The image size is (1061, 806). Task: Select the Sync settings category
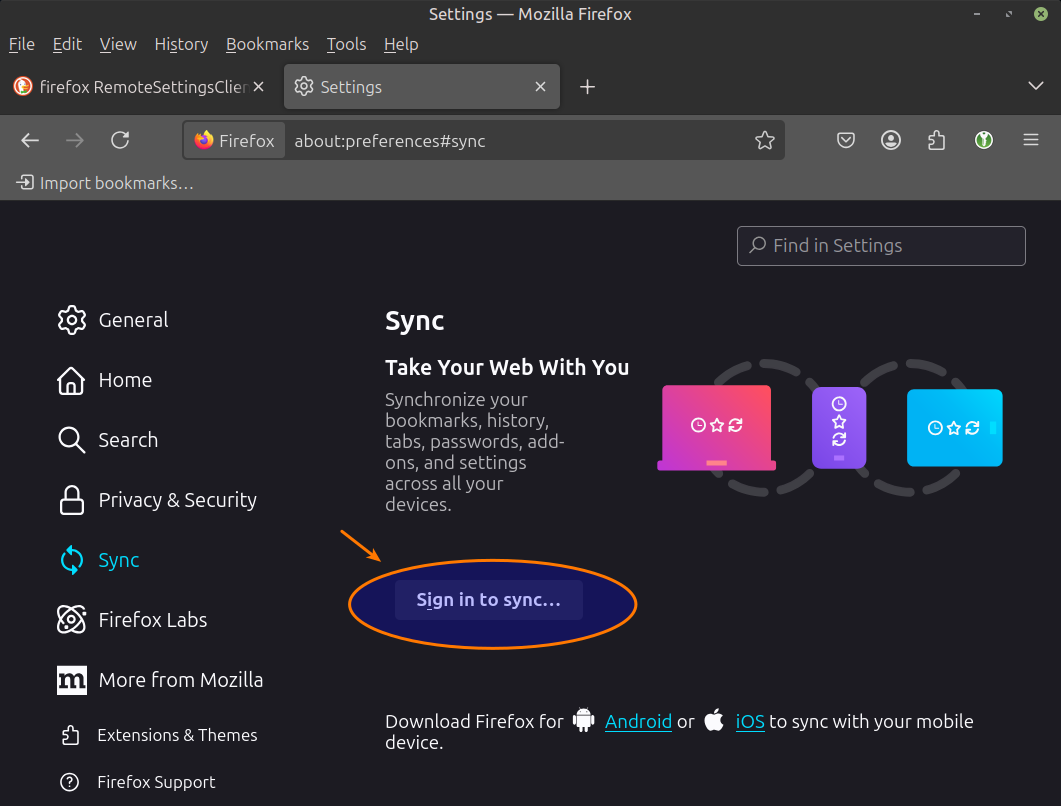coord(99,560)
